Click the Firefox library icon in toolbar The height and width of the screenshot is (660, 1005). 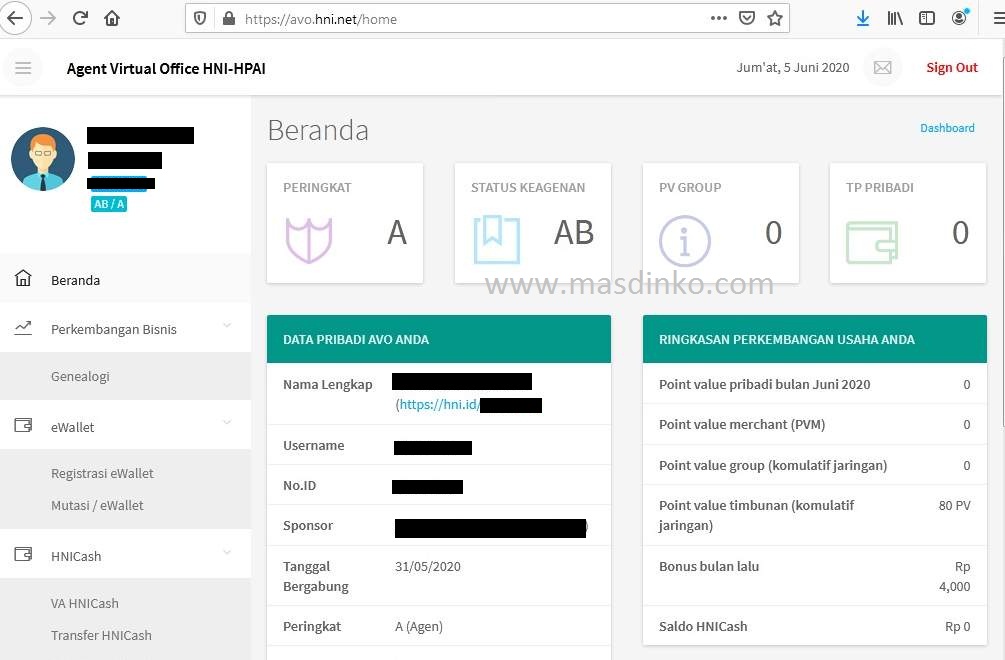[894, 17]
